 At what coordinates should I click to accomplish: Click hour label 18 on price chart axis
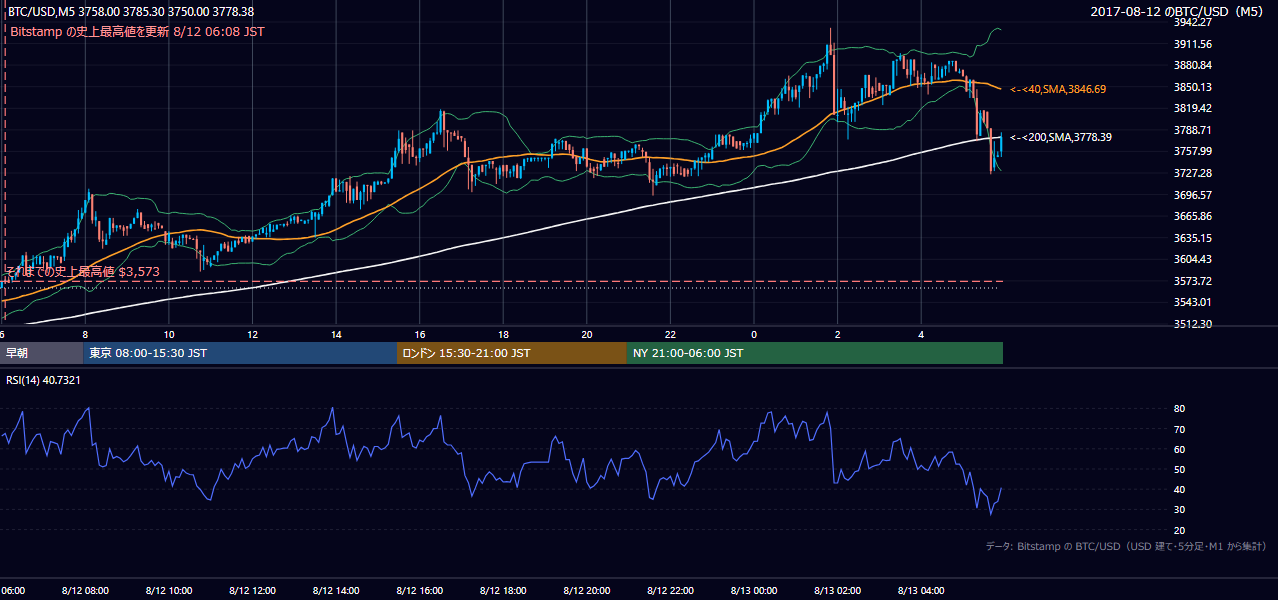coord(503,334)
